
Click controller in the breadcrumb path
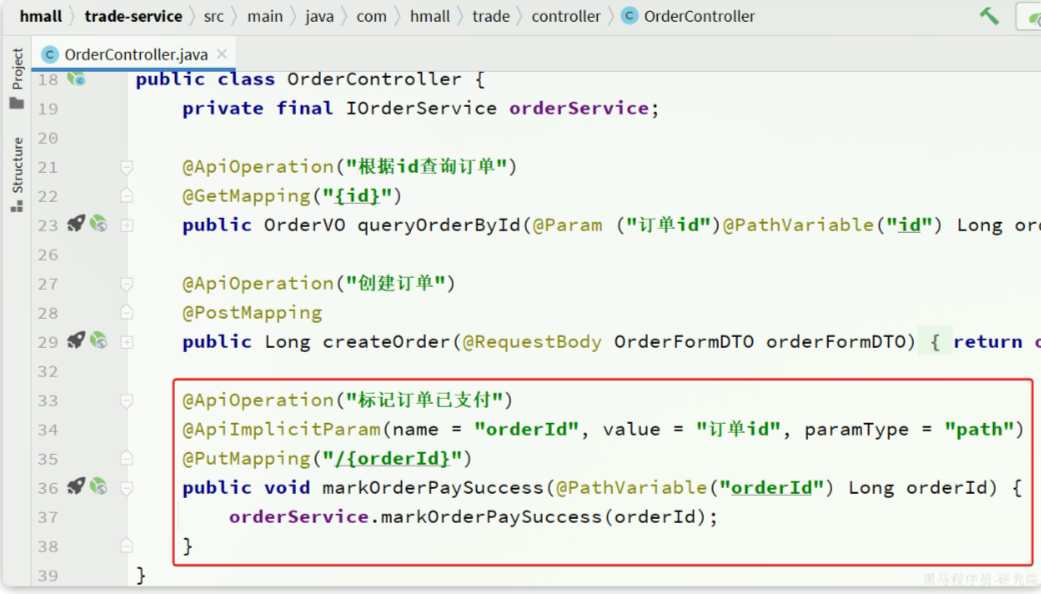point(566,16)
